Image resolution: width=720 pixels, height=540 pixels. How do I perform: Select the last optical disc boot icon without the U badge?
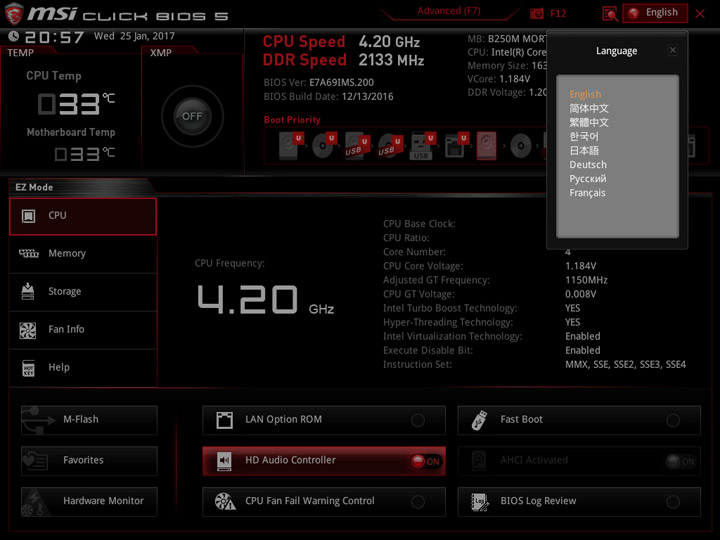click(521, 146)
